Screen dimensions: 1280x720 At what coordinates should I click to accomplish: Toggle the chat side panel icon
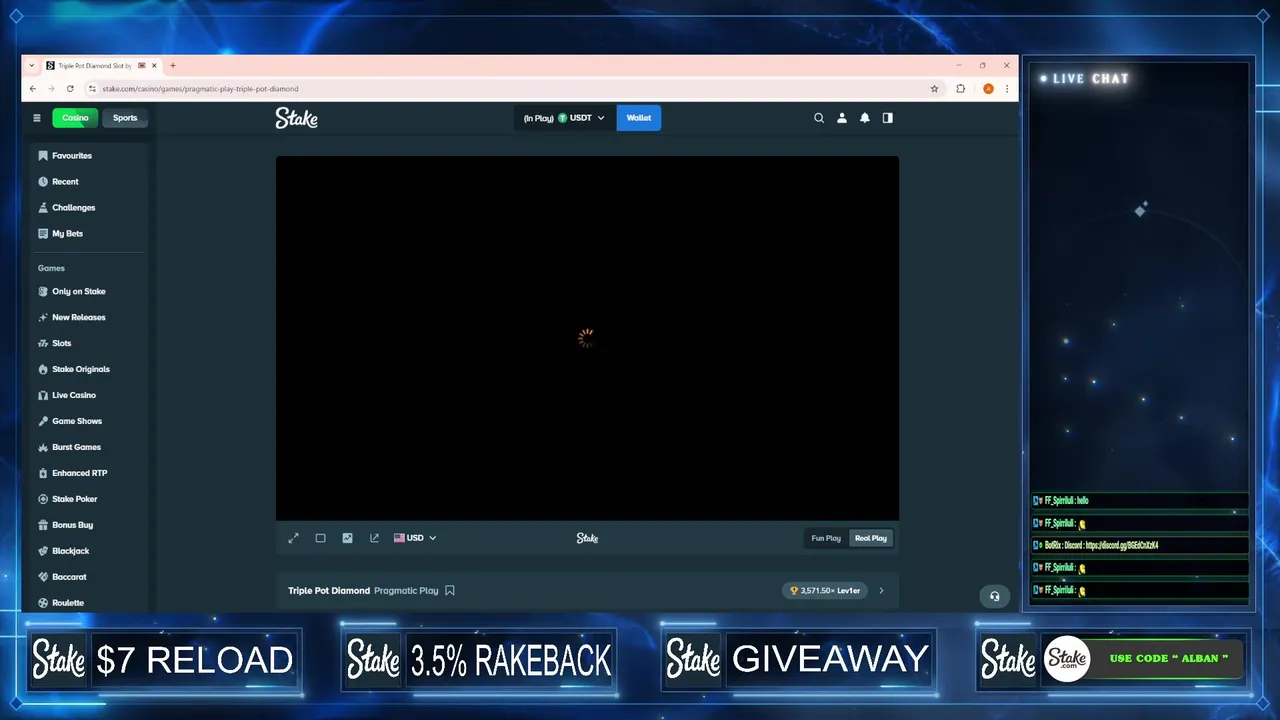pos(888,118)
